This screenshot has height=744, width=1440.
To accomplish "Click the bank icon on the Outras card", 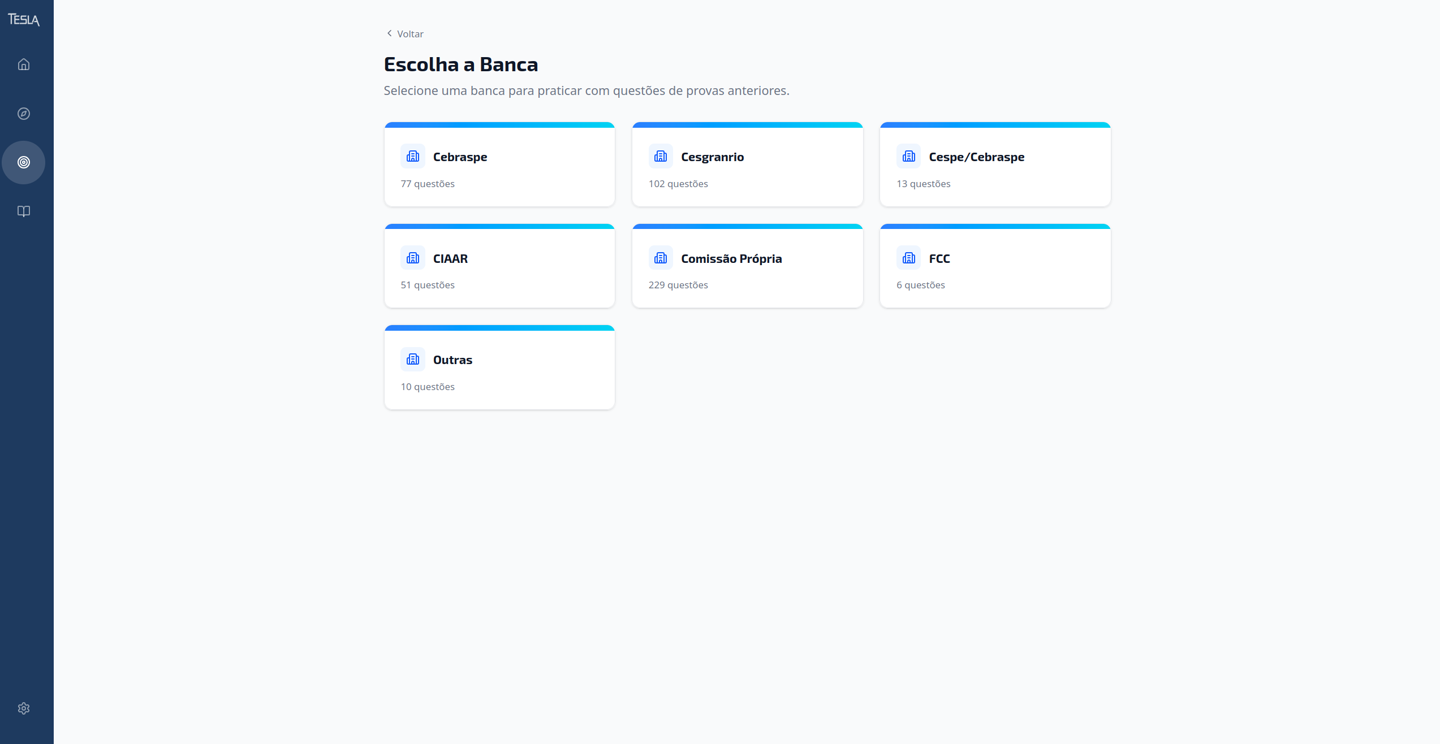I will [x=412, y=359].
